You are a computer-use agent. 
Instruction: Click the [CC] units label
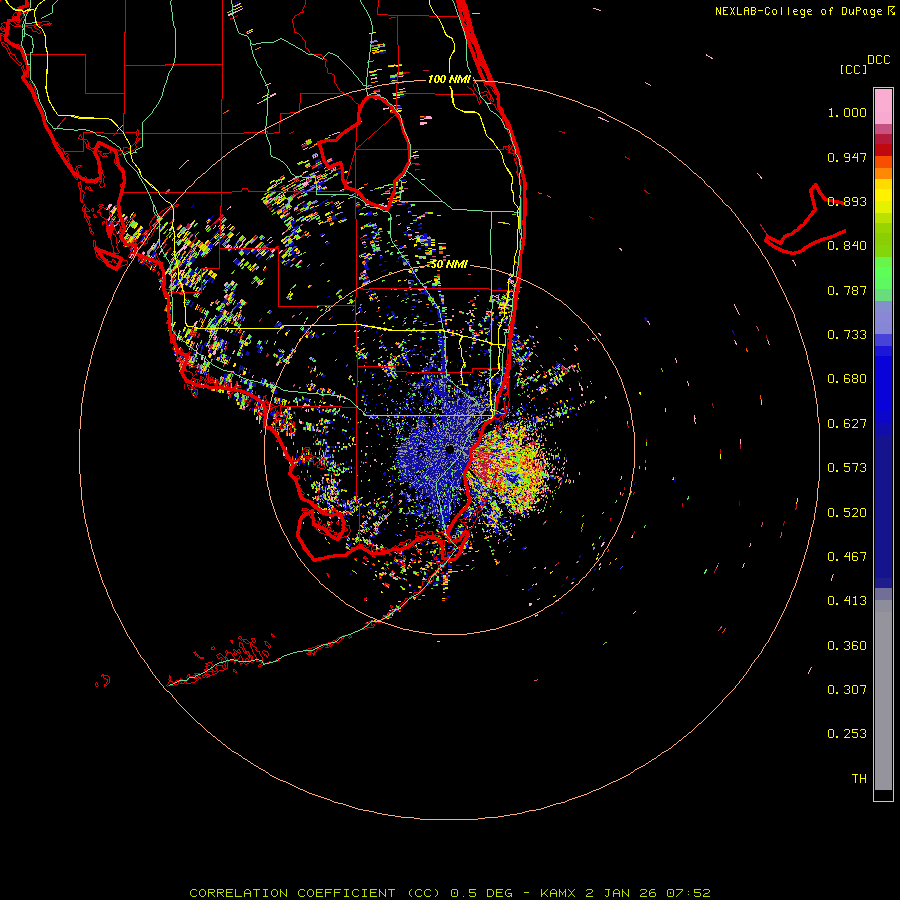click(x=854, y=69)
